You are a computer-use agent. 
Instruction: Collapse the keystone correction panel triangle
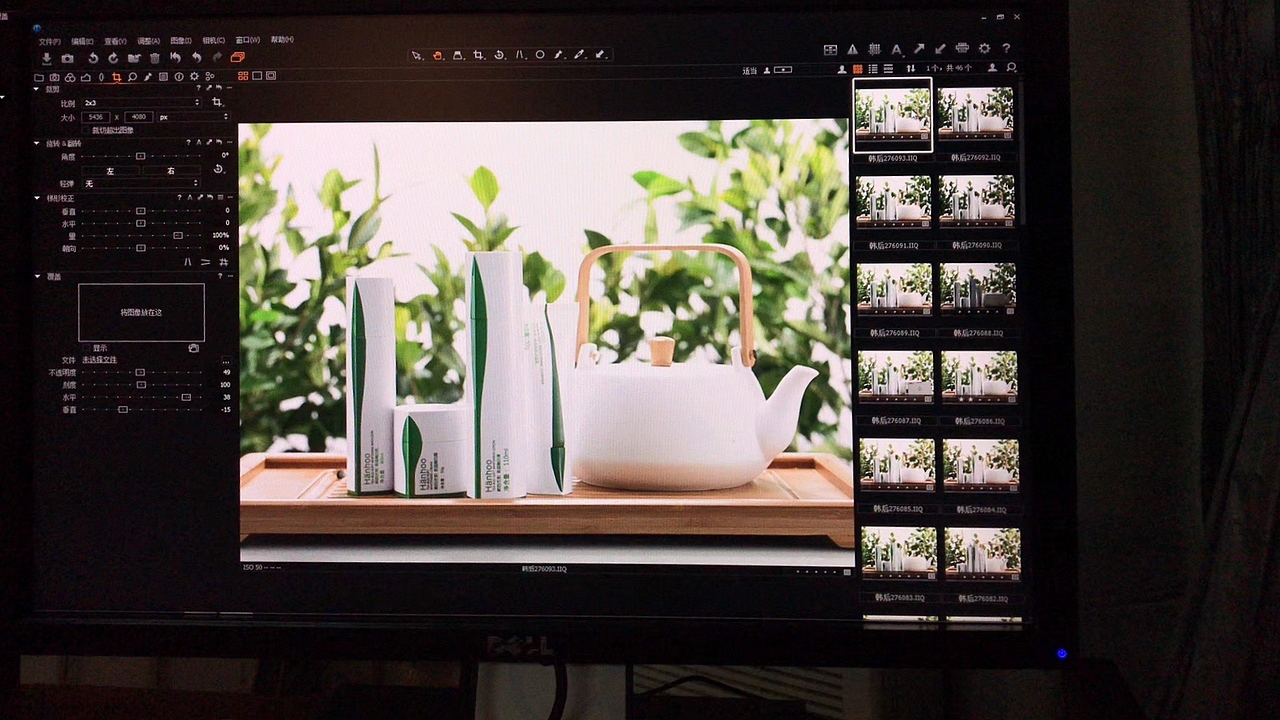37,198
